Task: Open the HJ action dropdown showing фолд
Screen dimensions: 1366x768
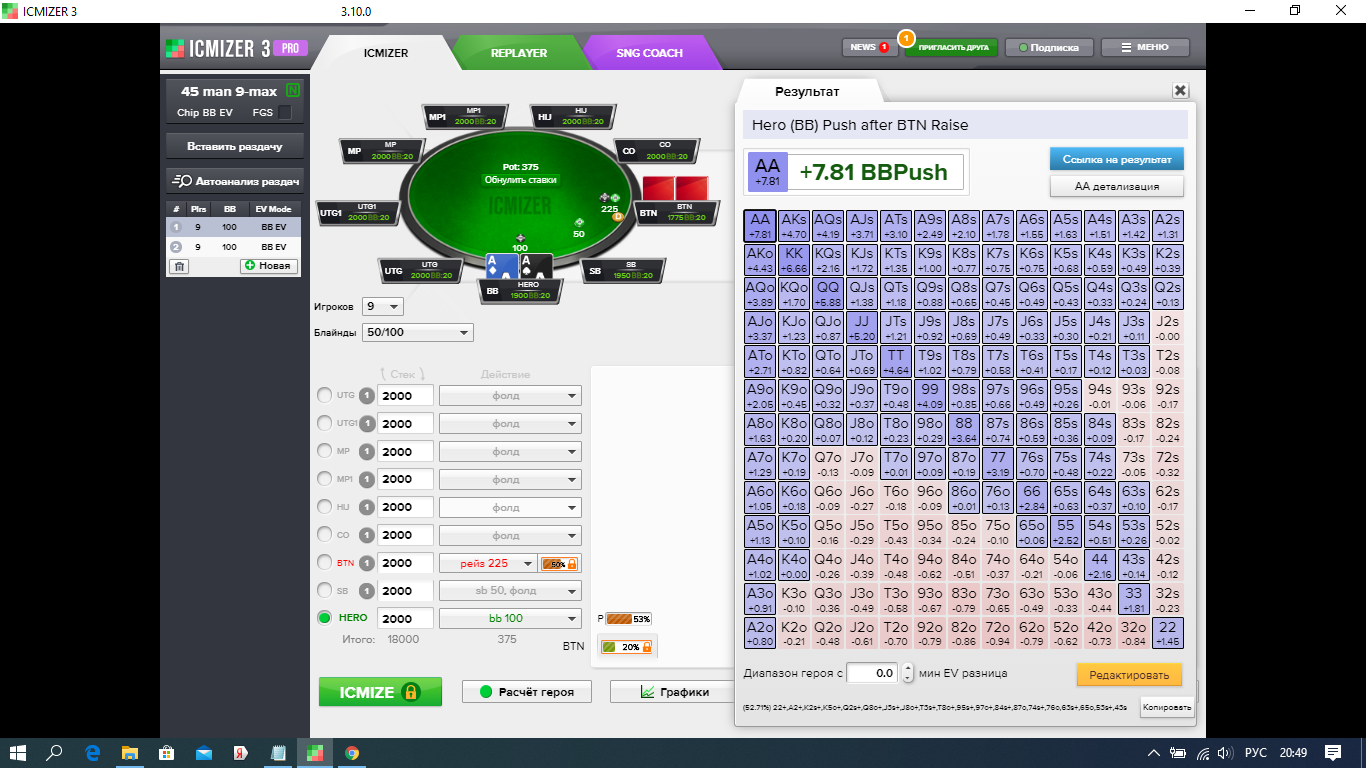Action: 510,507
